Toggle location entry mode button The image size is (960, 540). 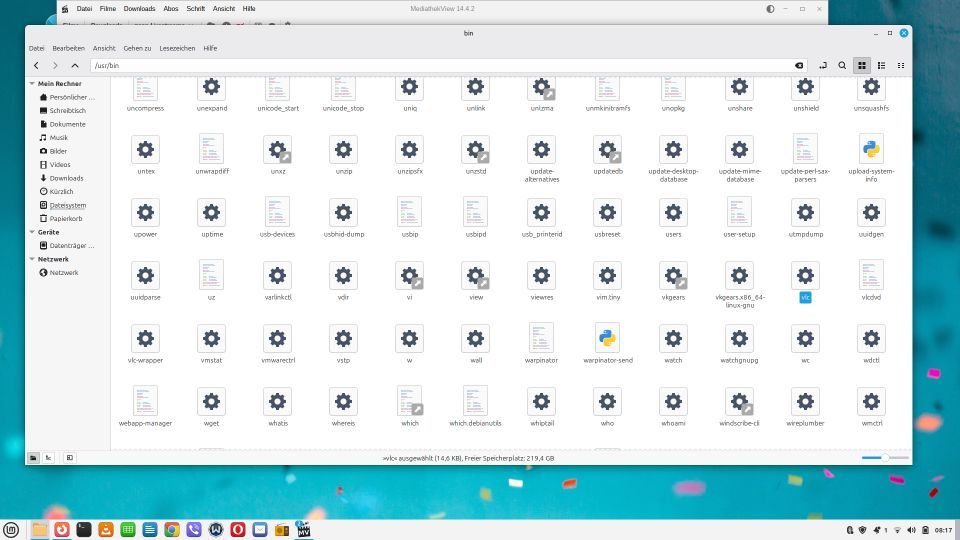[822, 65]
